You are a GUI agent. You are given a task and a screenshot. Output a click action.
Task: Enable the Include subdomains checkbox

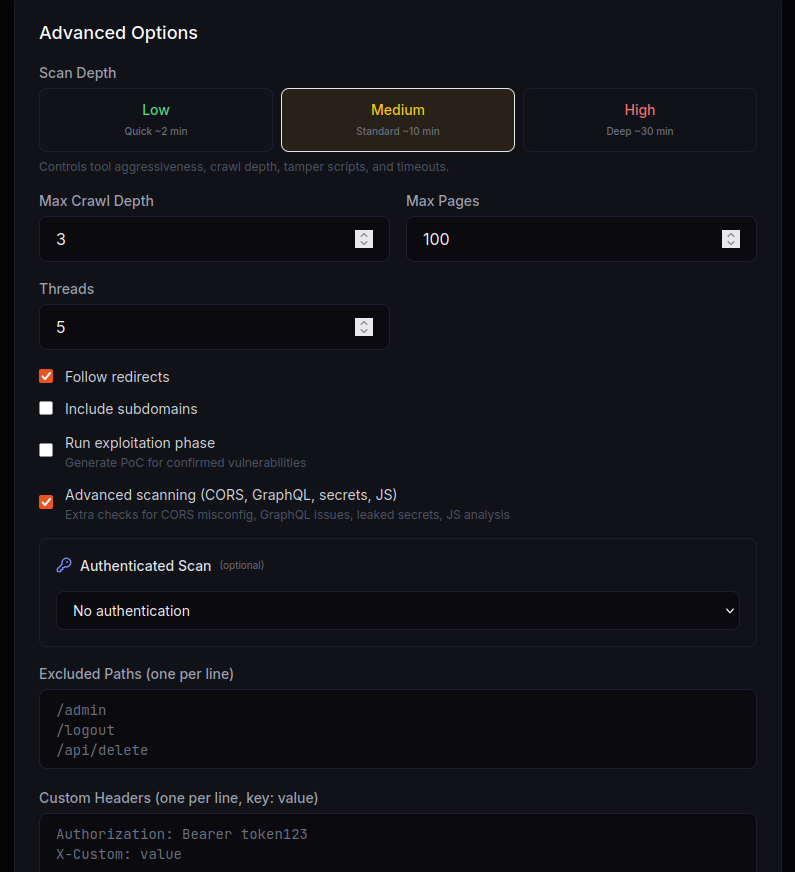coord(45,408)
